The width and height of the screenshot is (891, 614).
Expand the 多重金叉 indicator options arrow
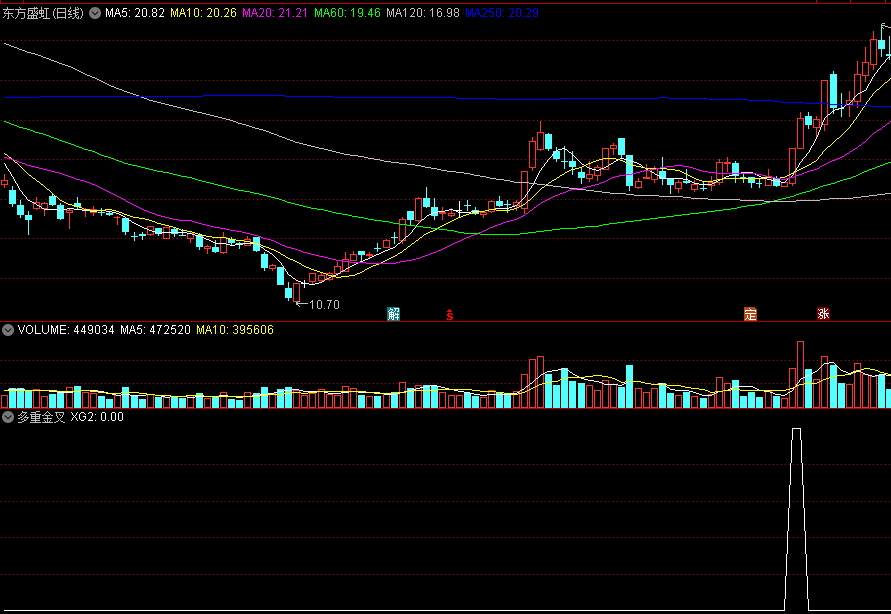point(8,417)
